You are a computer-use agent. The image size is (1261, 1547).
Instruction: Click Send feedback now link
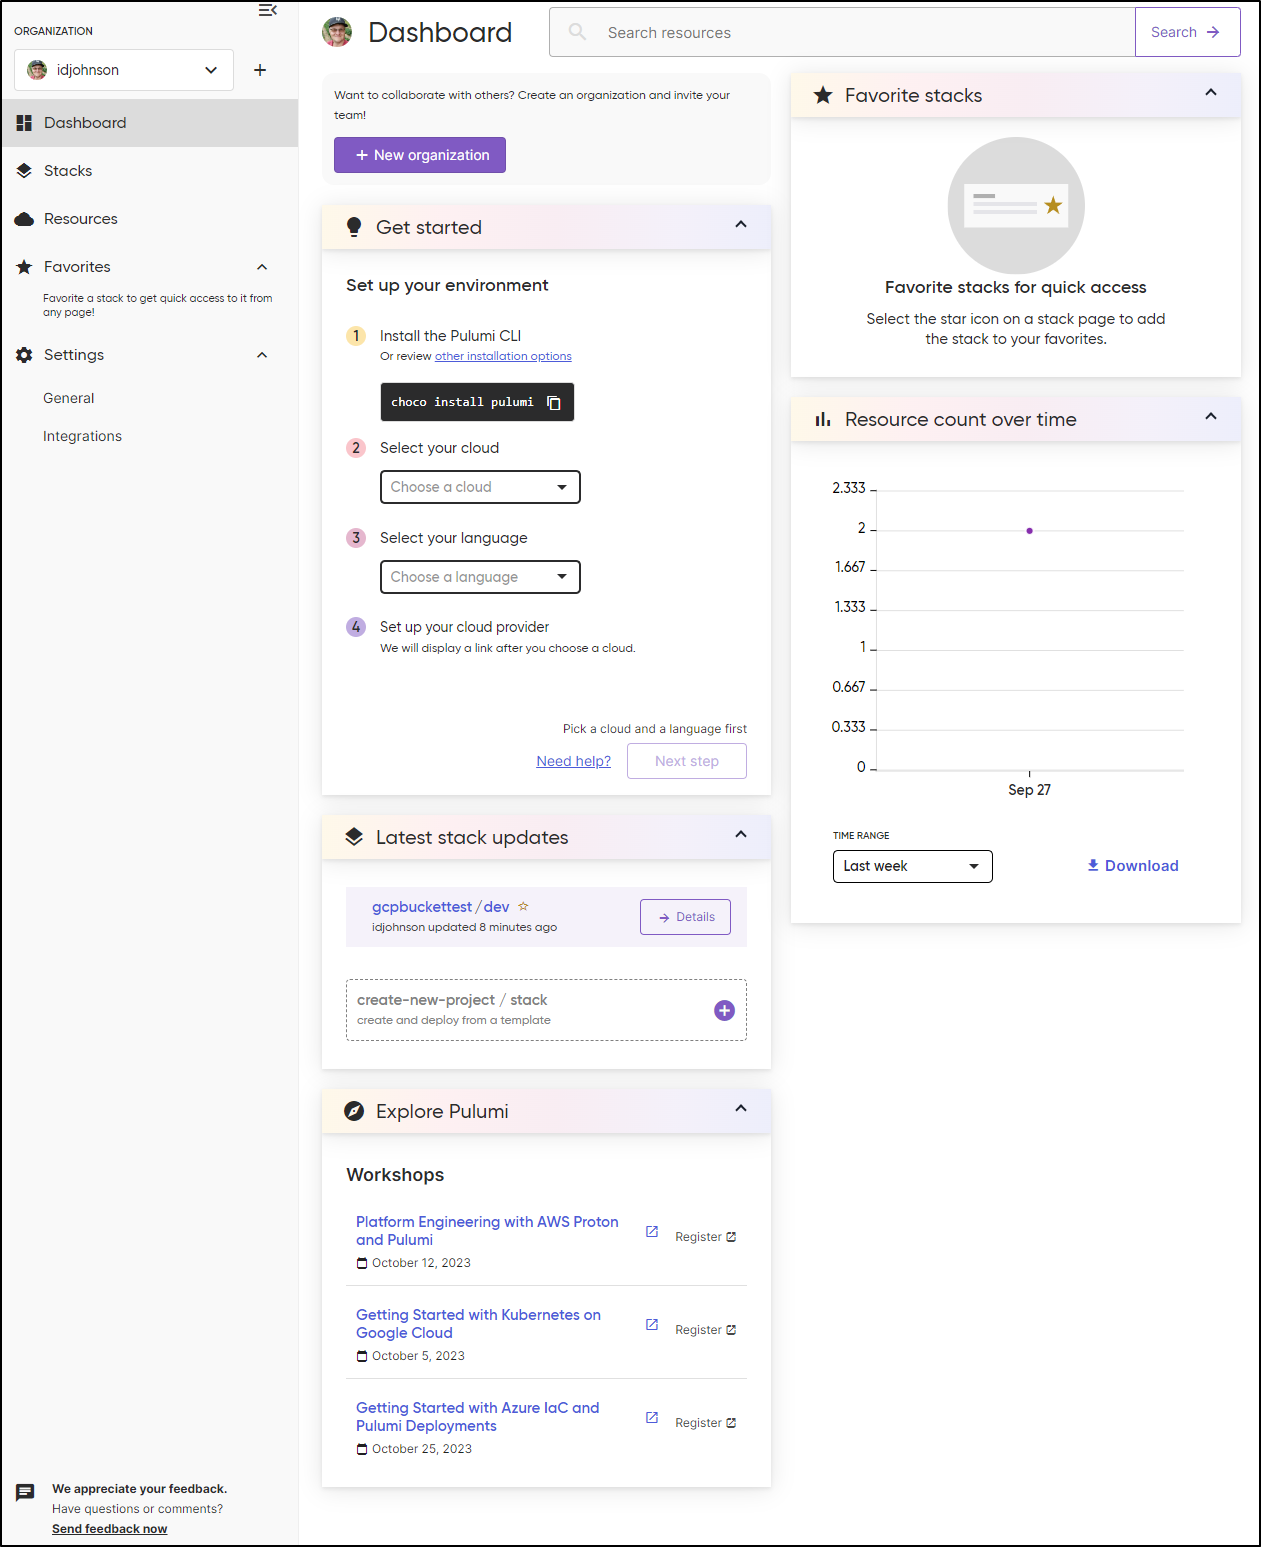coord(110,1529)
